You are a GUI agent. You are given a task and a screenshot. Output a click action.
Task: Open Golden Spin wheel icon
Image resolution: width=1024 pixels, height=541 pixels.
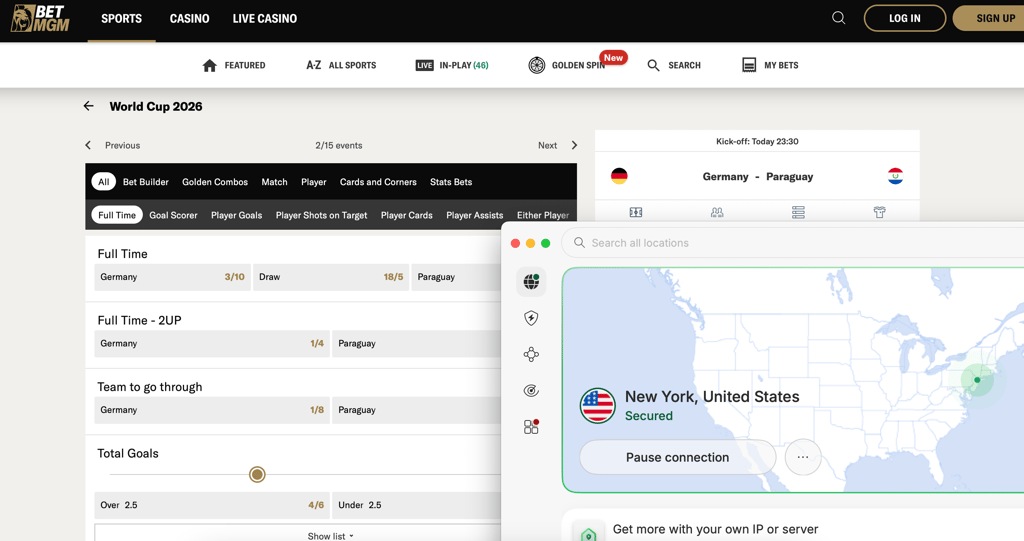537,65
